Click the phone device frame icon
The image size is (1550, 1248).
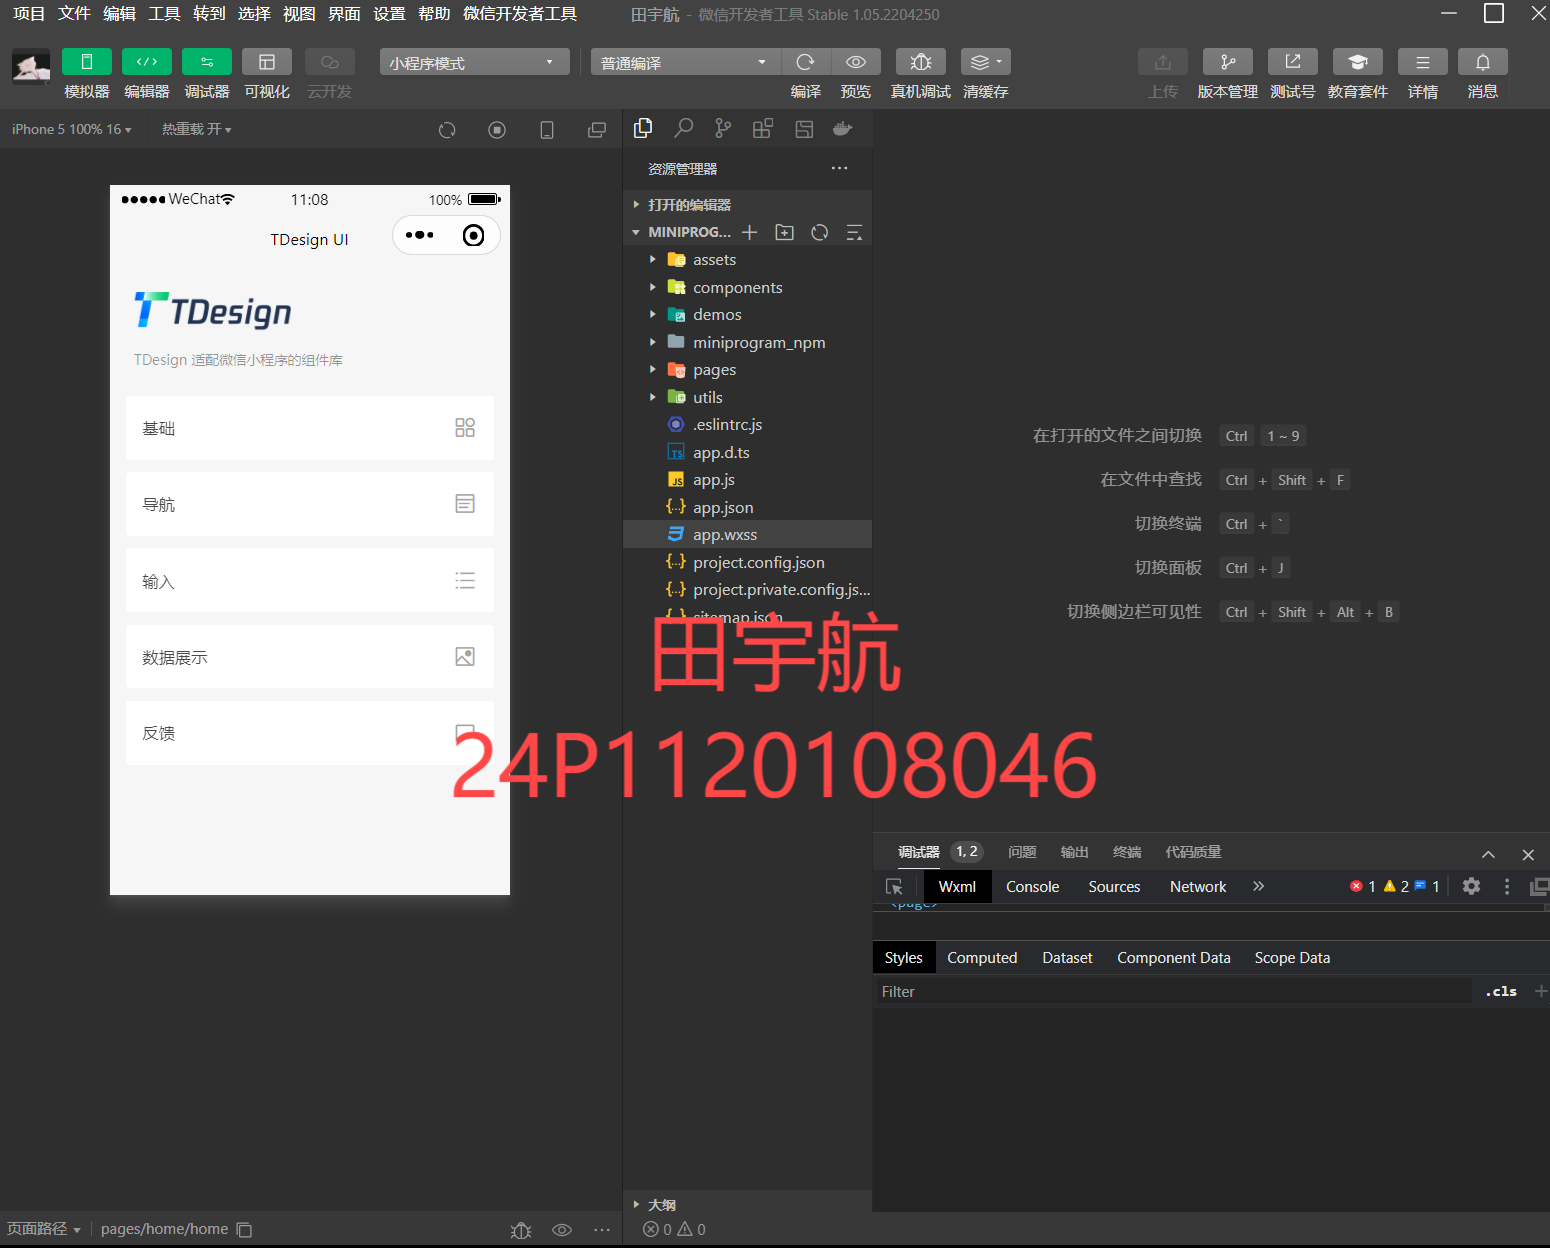(547, 130)
